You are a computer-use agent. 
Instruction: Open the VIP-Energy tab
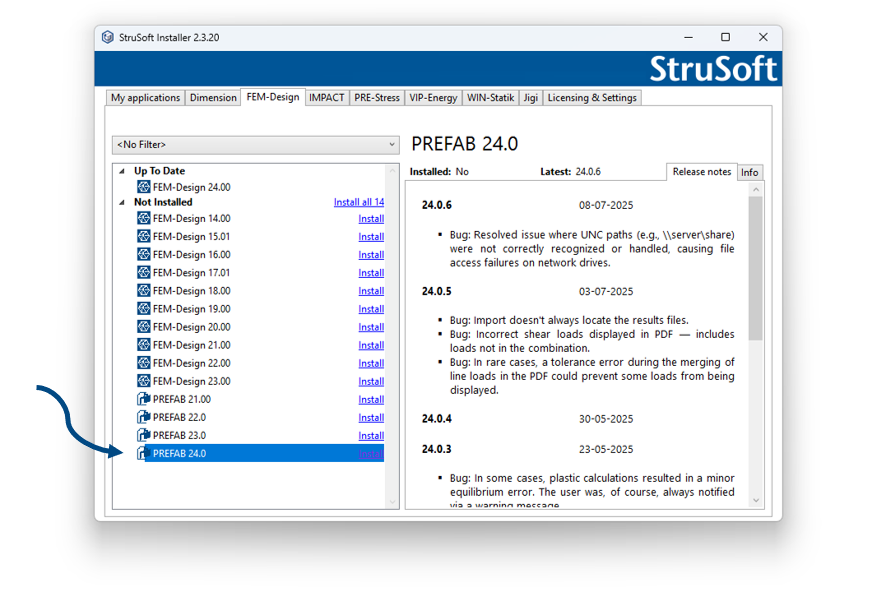(x=433, y=98)
